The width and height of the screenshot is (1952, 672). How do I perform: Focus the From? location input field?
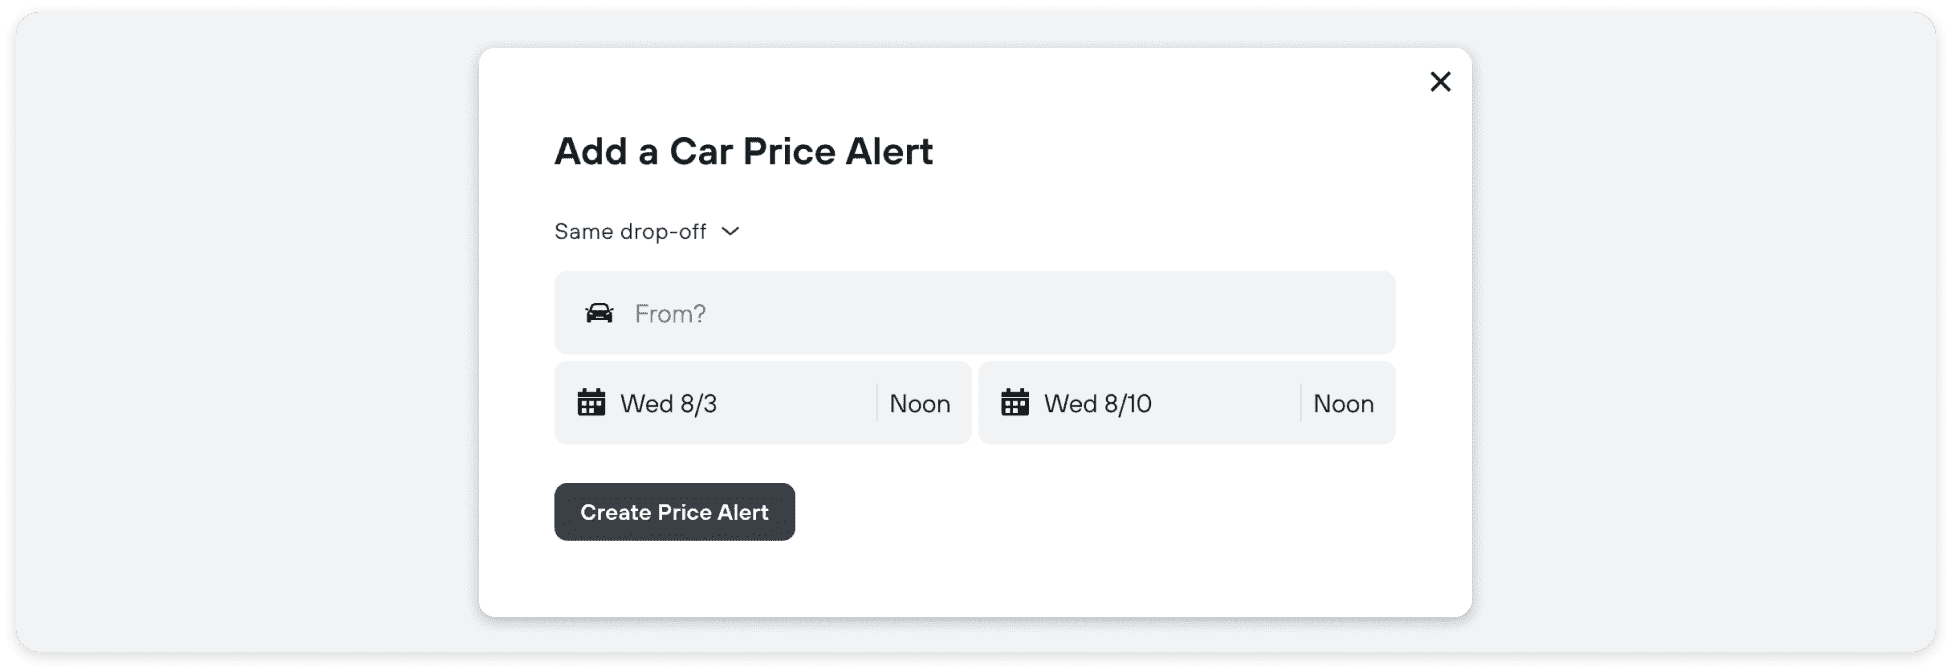(1000, 313)
